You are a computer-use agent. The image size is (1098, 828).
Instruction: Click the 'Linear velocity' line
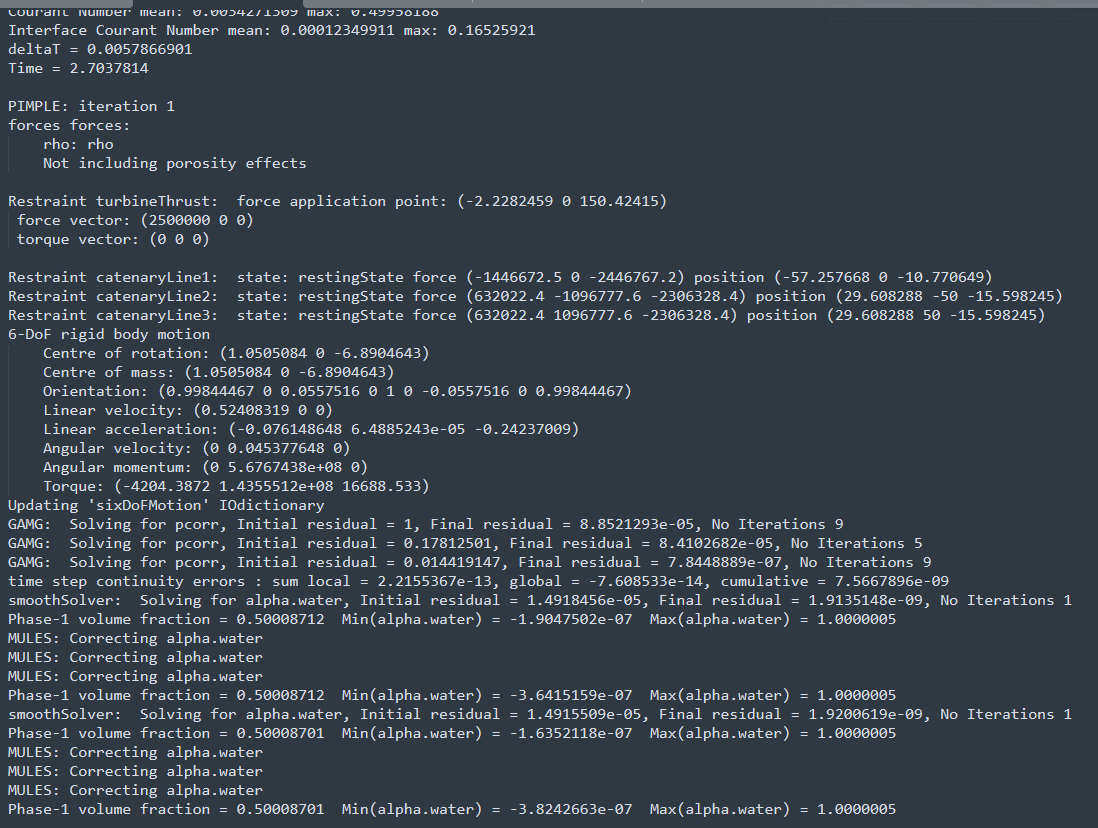[x=188, y=410]
